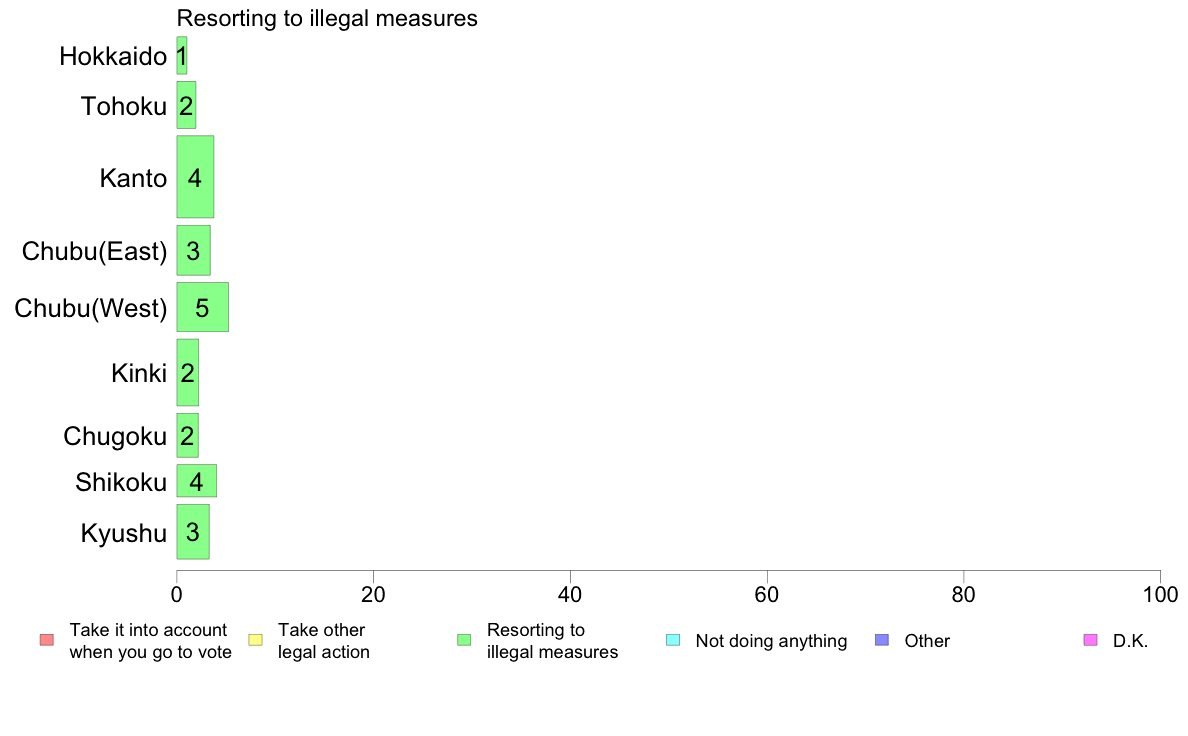Select the Kyushu bar showing 3
Screen dimensions: 1188x736
(x=193, y=531)
